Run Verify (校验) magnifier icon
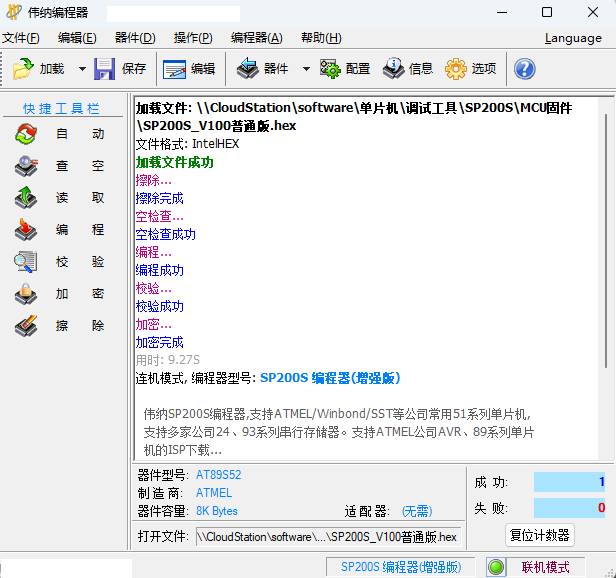The image size is (616, 578). click(26, 262)
